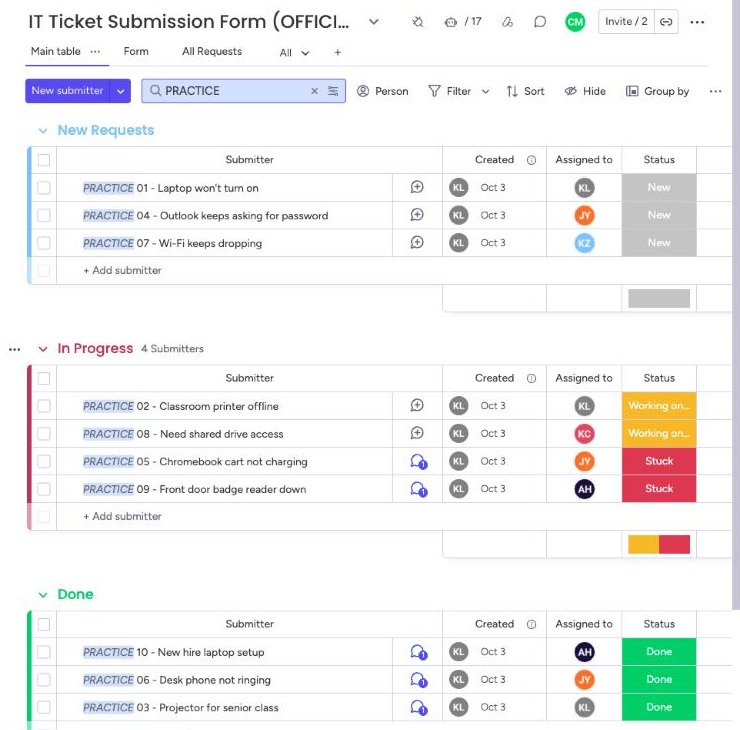Open Sort options
Screen dimensions: 740x730
pos(525,91)
